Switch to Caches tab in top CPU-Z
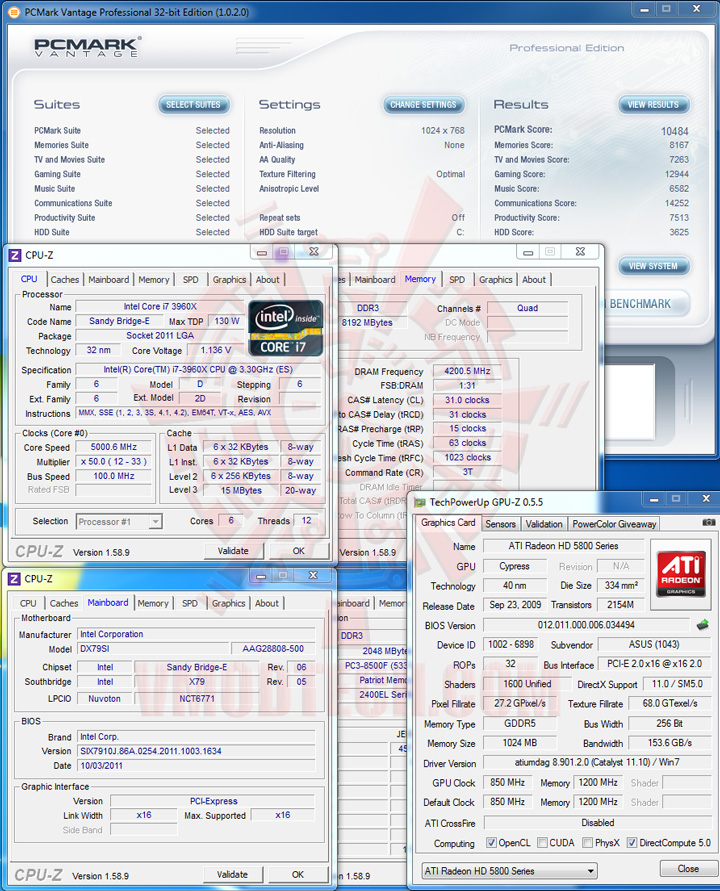This screenshot has width=720, height=891. (64, 280)
